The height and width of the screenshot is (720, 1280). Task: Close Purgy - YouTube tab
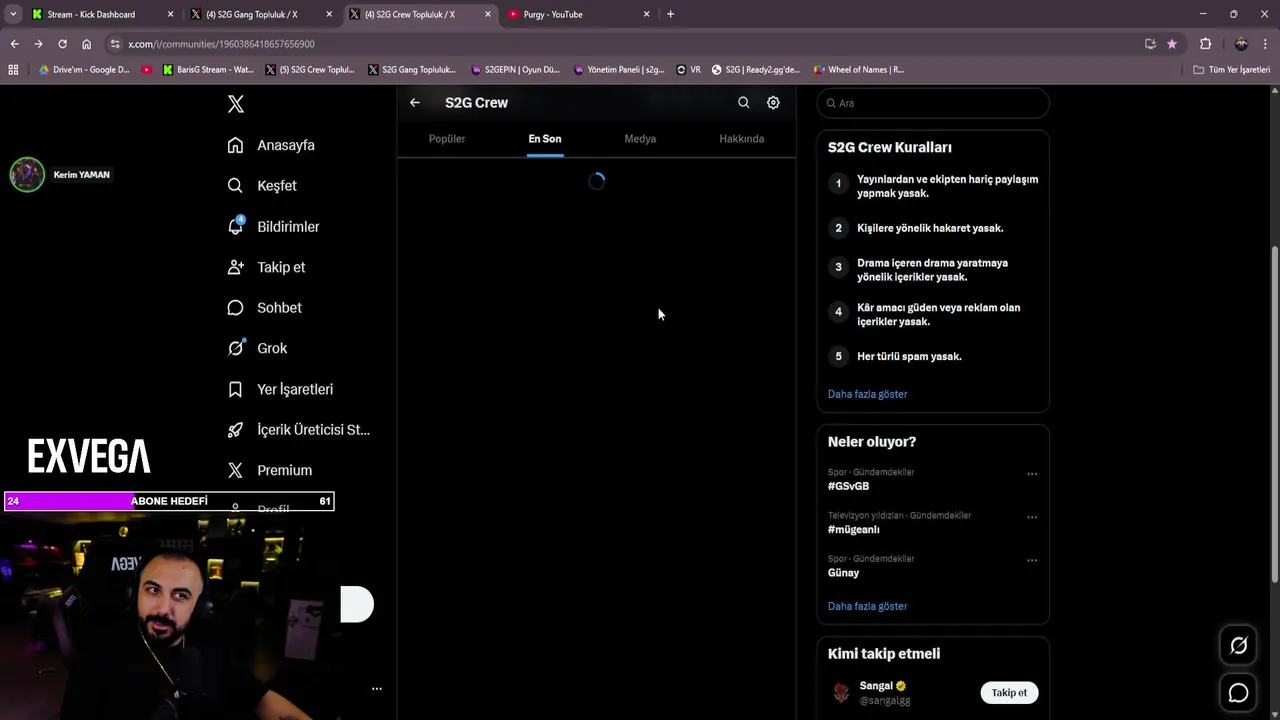[x=646, y=14]
